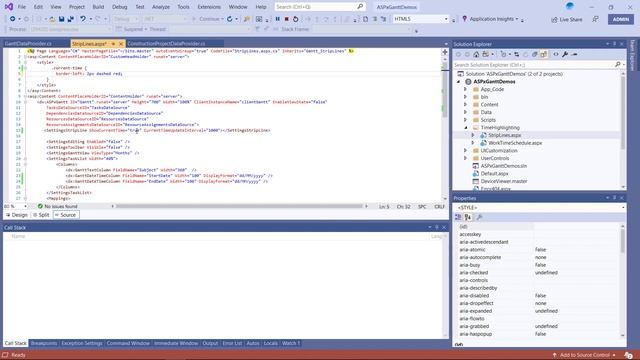
Task: Expand the Content folder node
Action: (x=465, y=104)
